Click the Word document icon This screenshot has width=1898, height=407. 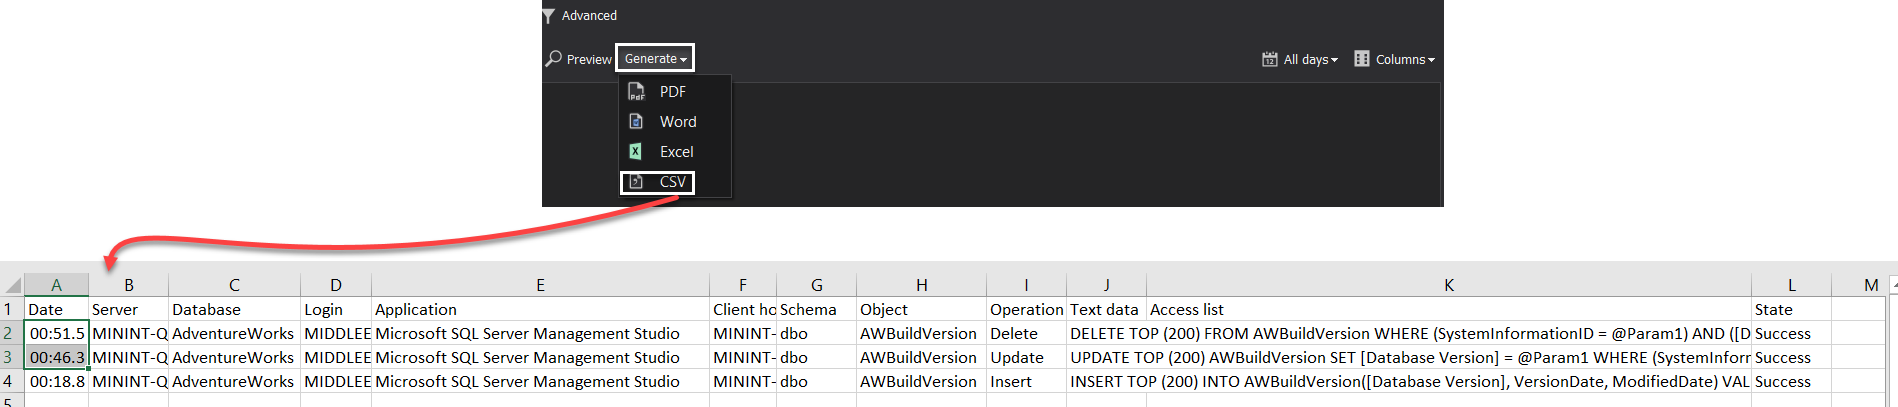point(636,122)
